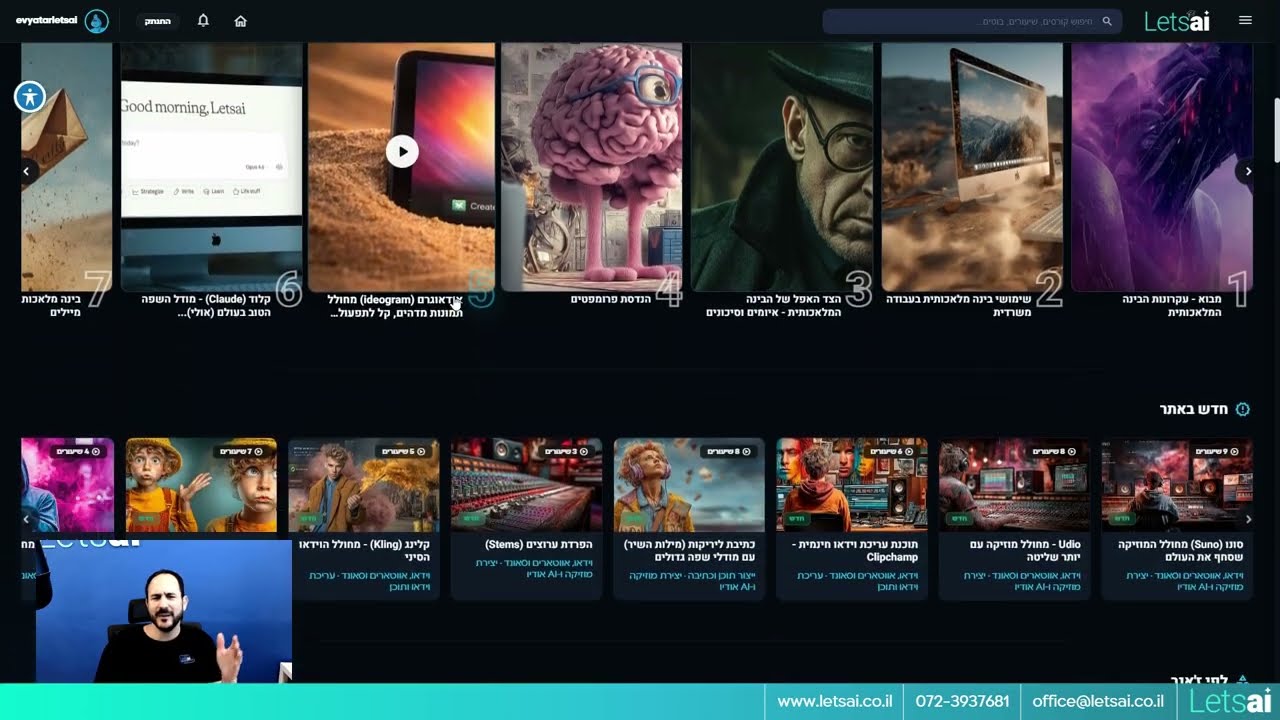Open the Suno music generator card image
The width and height of the screenshot is (1280, 720).
click(1177, 485)
